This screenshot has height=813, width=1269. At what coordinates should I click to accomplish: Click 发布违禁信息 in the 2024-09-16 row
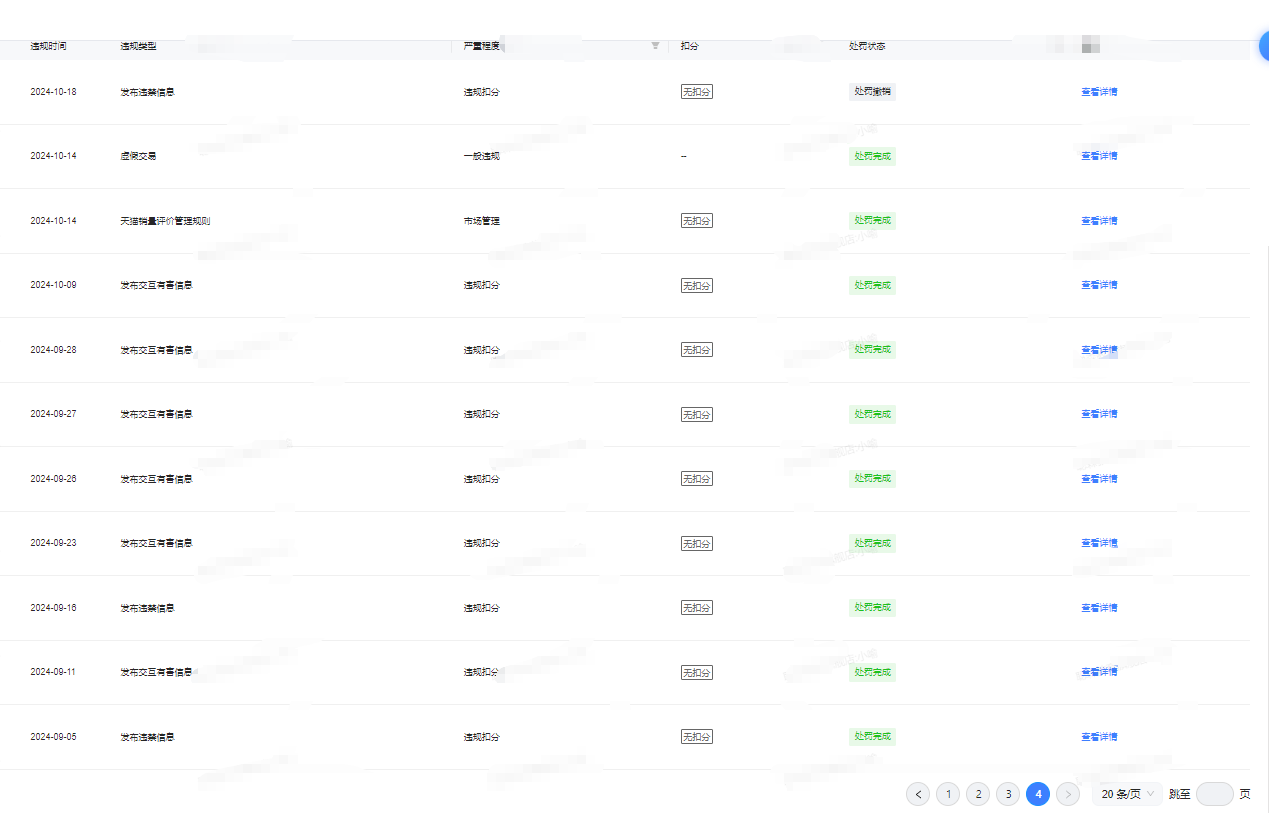(x=147, y=608)
